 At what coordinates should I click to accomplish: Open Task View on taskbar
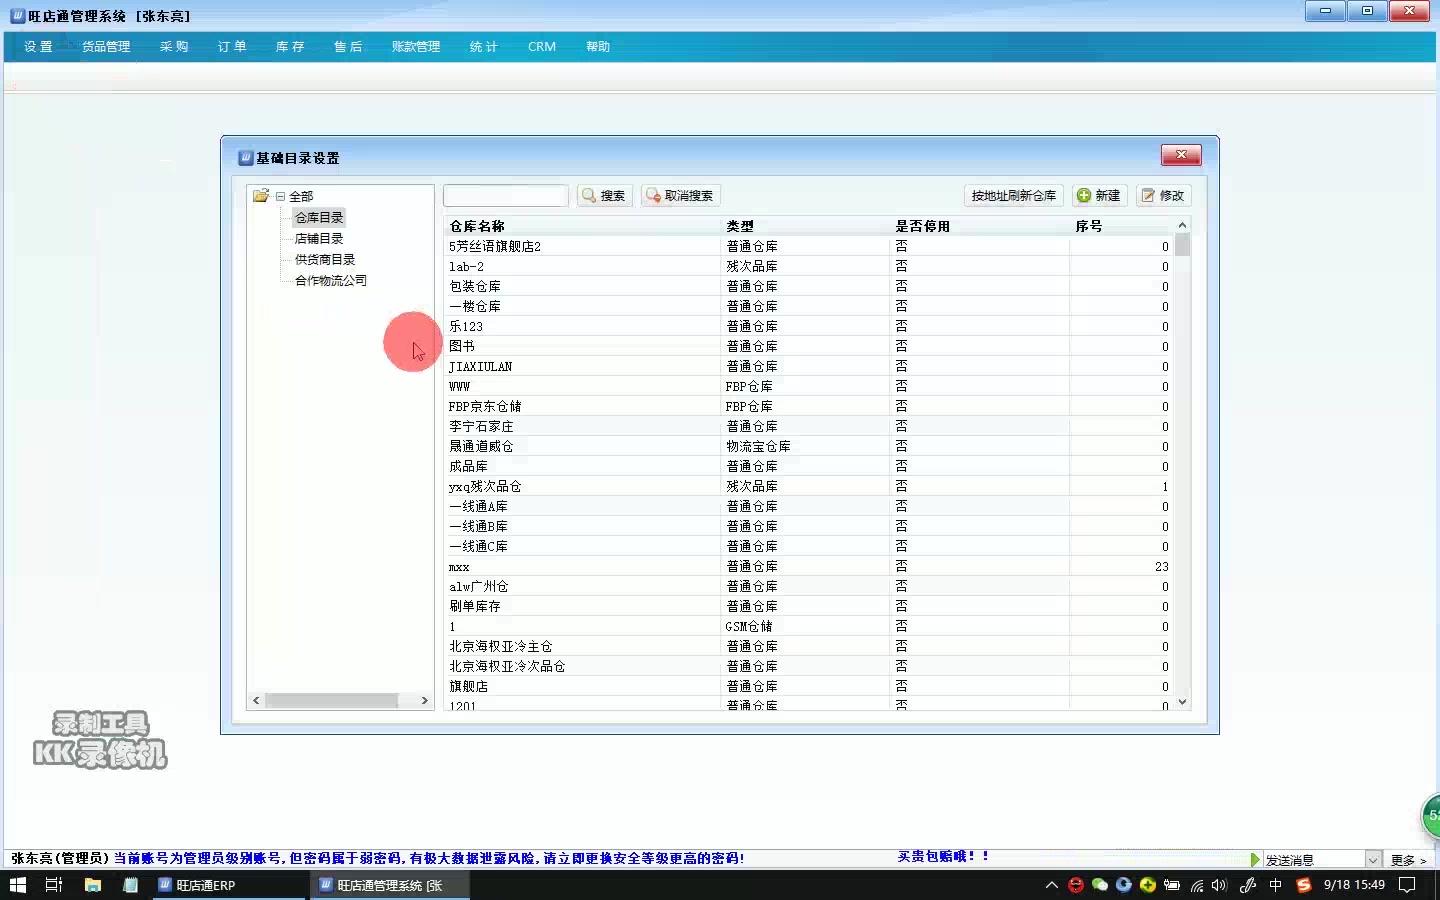54,885
